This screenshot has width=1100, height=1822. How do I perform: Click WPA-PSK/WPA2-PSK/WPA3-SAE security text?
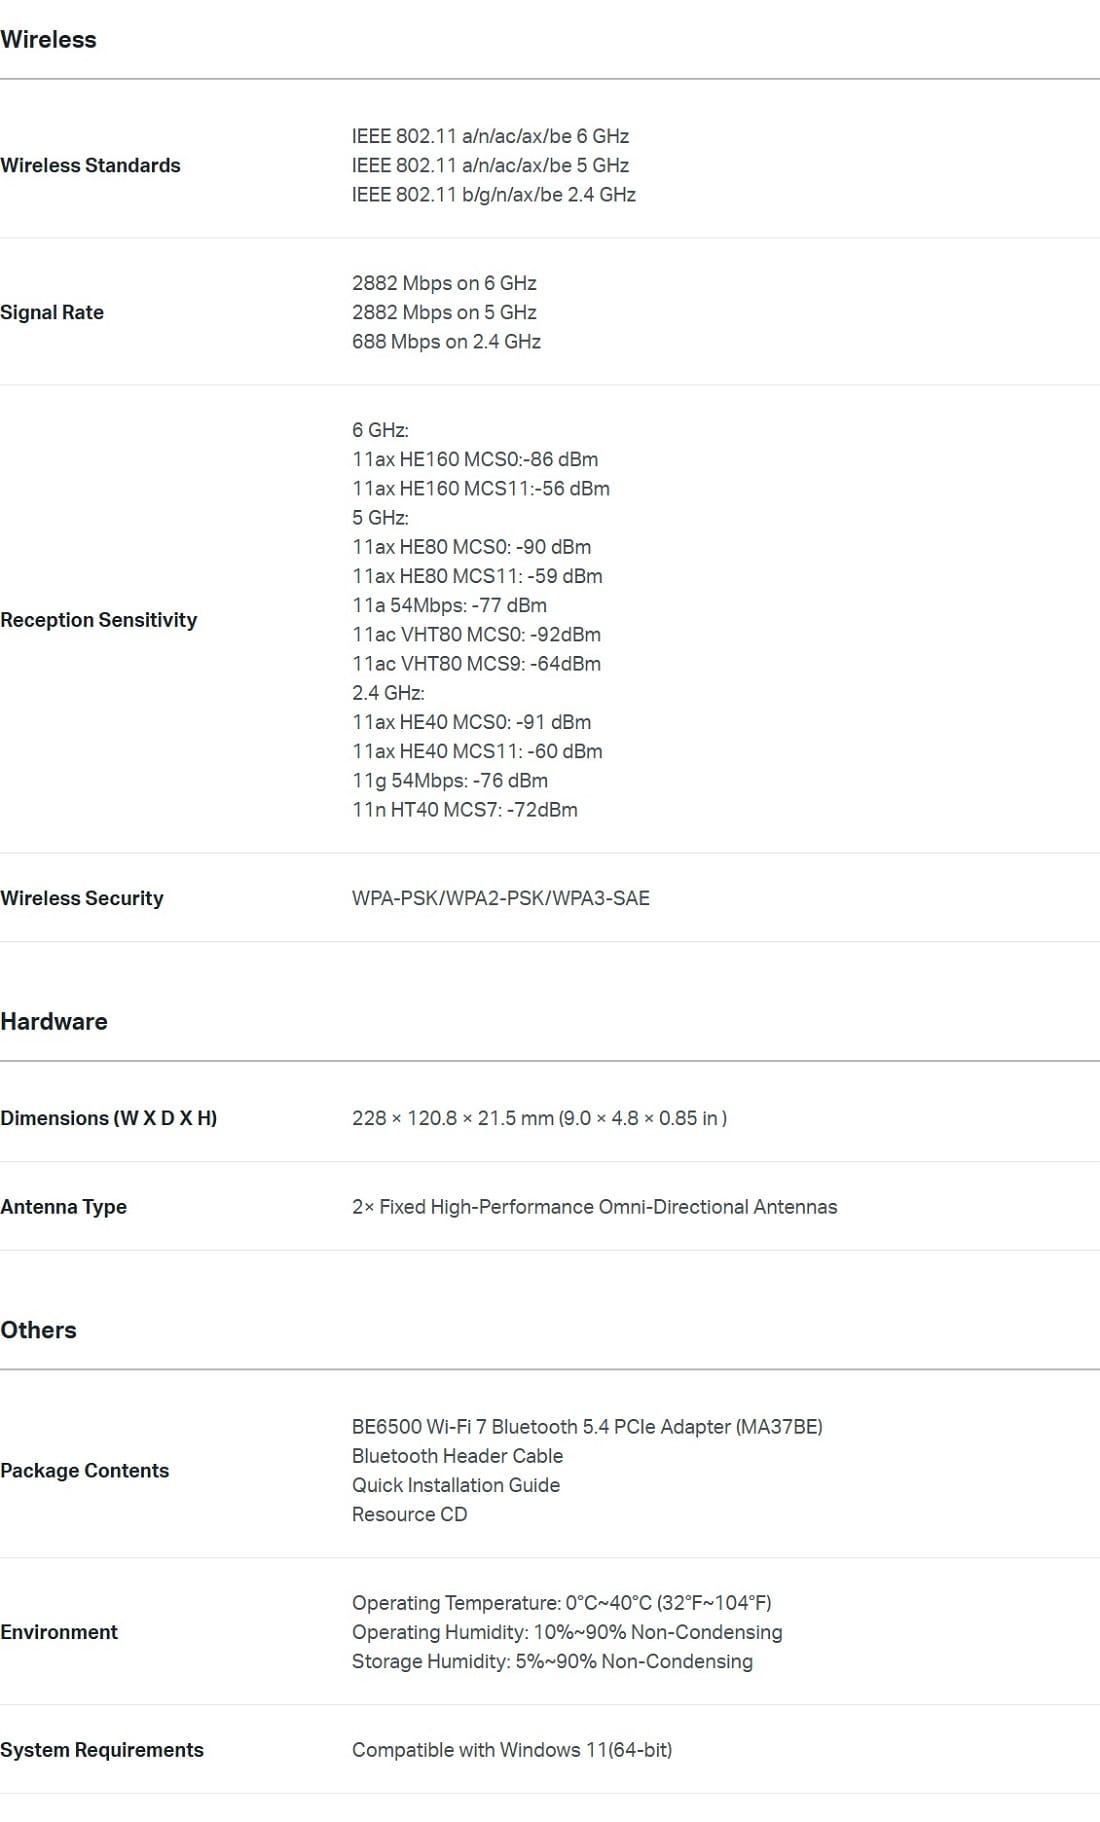[500, 898]
